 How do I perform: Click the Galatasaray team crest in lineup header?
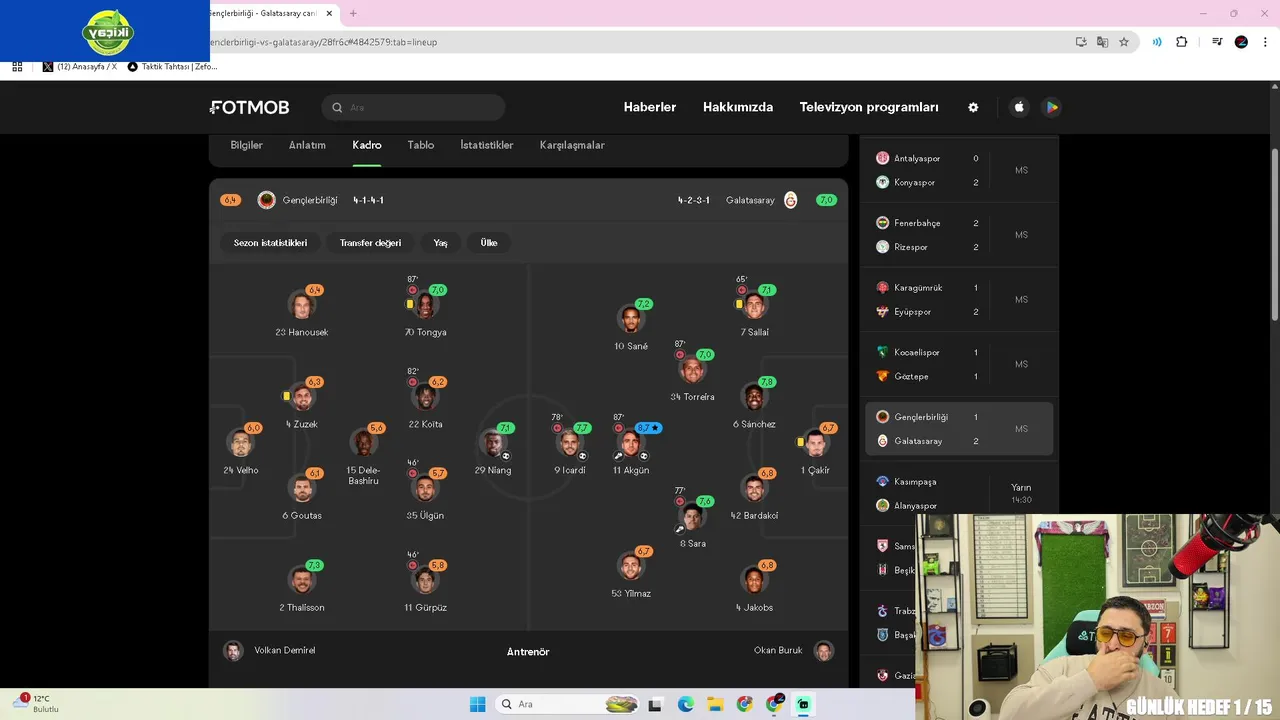pos(790,200)
